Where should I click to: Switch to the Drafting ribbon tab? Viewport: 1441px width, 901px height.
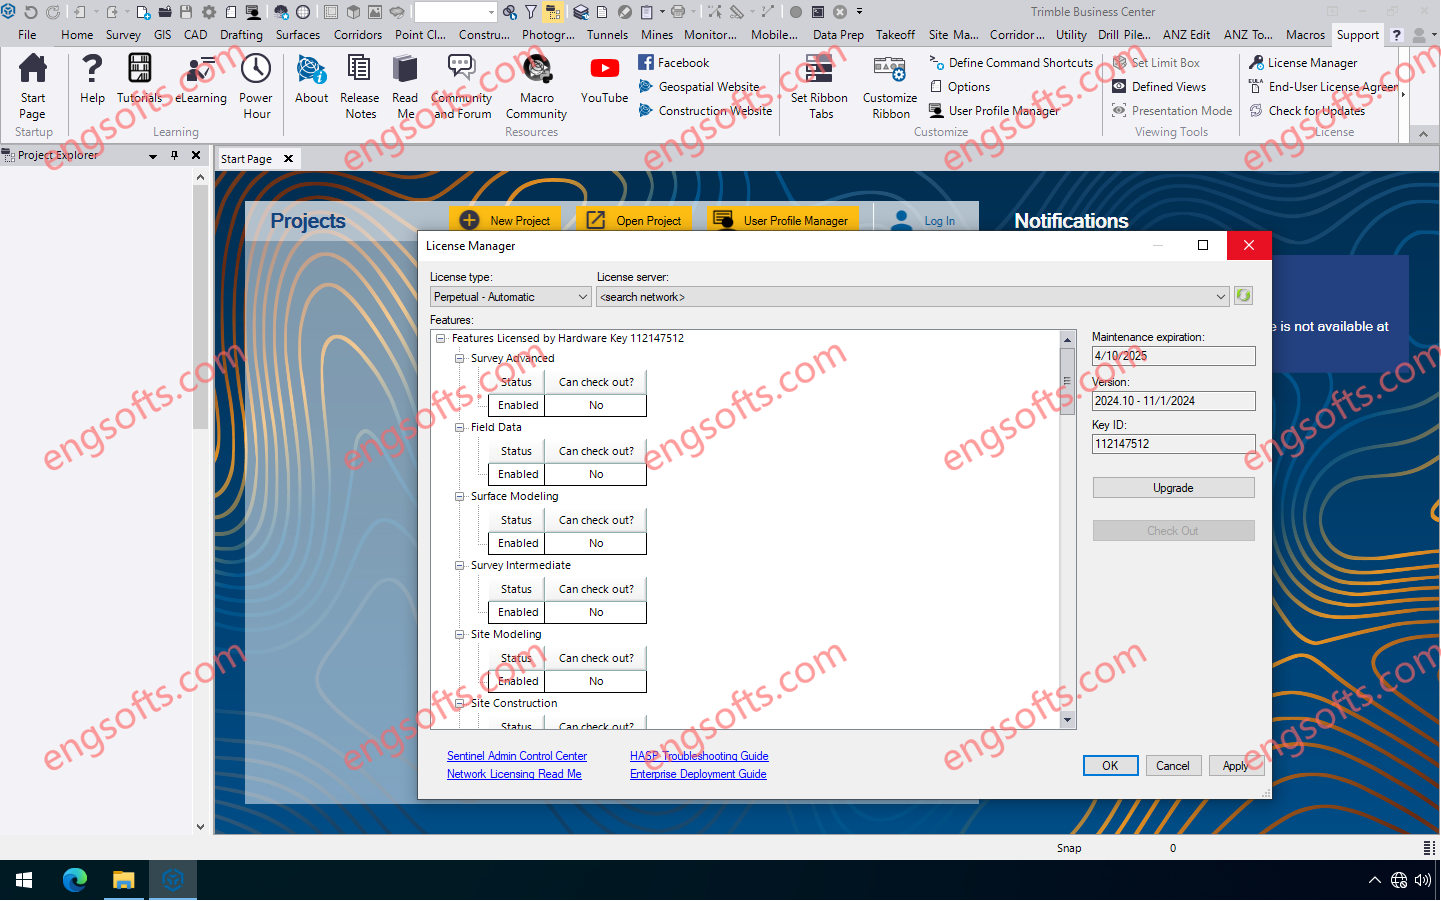(241, 34)
